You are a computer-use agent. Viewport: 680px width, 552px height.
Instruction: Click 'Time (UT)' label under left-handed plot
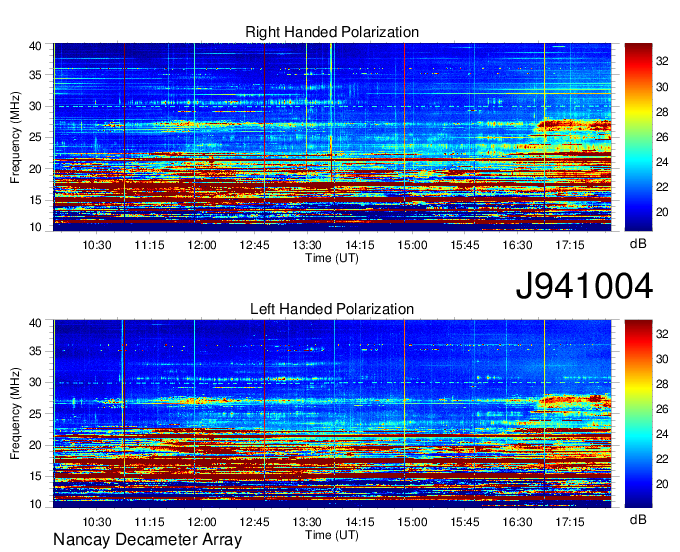[x=332, y=535]
